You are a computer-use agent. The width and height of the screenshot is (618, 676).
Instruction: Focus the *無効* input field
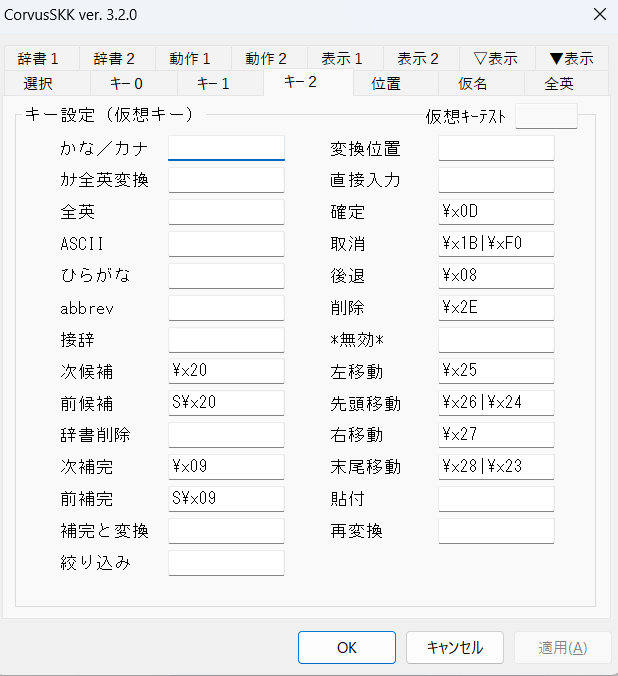[x=496, y=339]
